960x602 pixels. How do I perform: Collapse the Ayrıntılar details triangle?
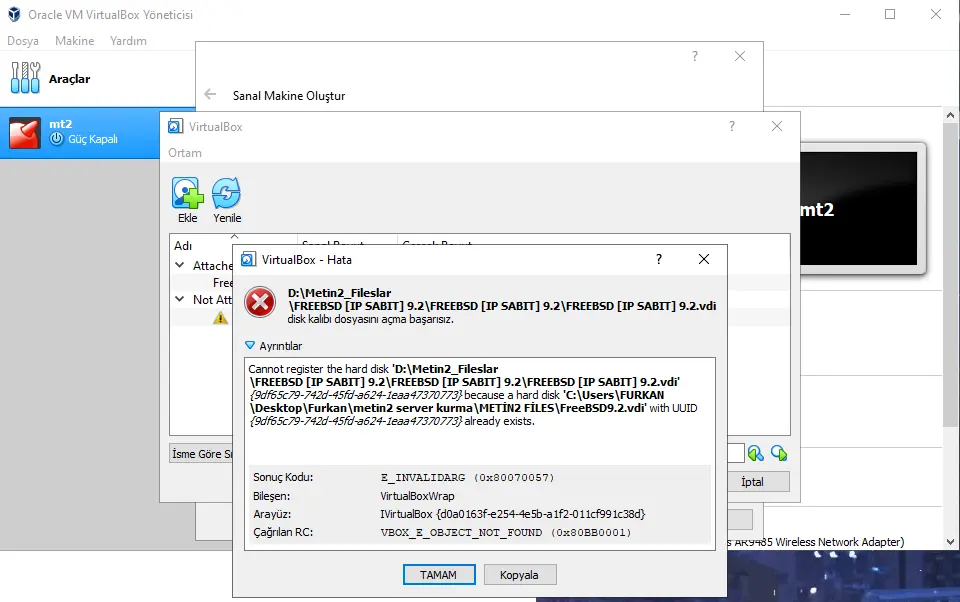coord(250,345)
